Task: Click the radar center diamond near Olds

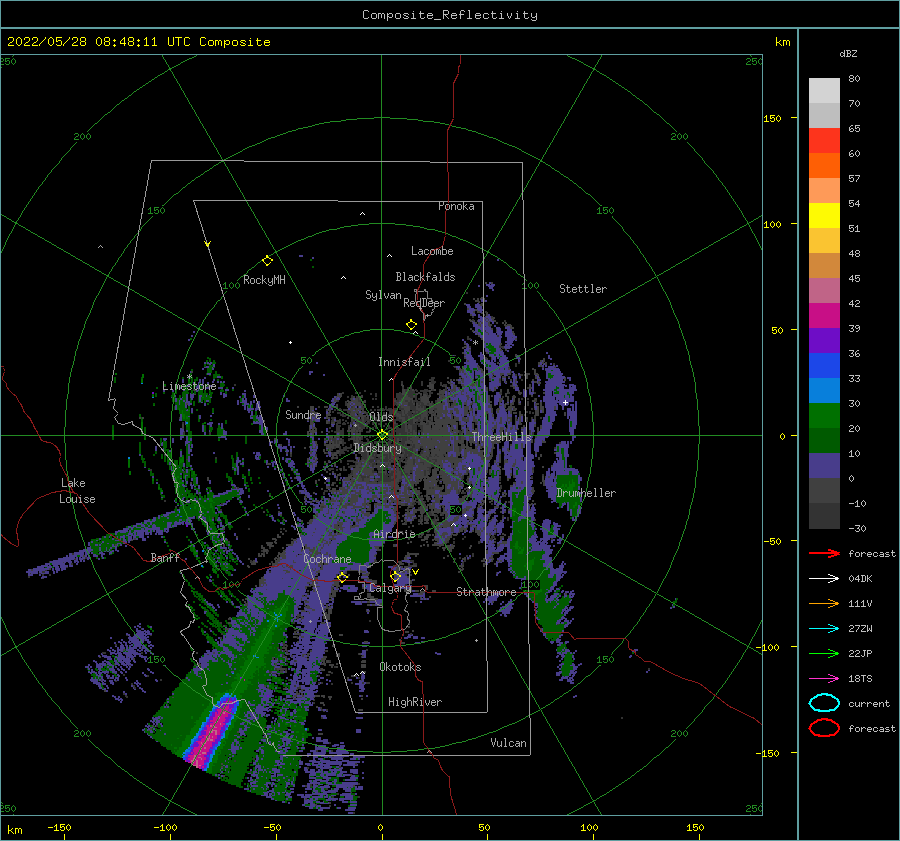Action: tap(382, 435)
